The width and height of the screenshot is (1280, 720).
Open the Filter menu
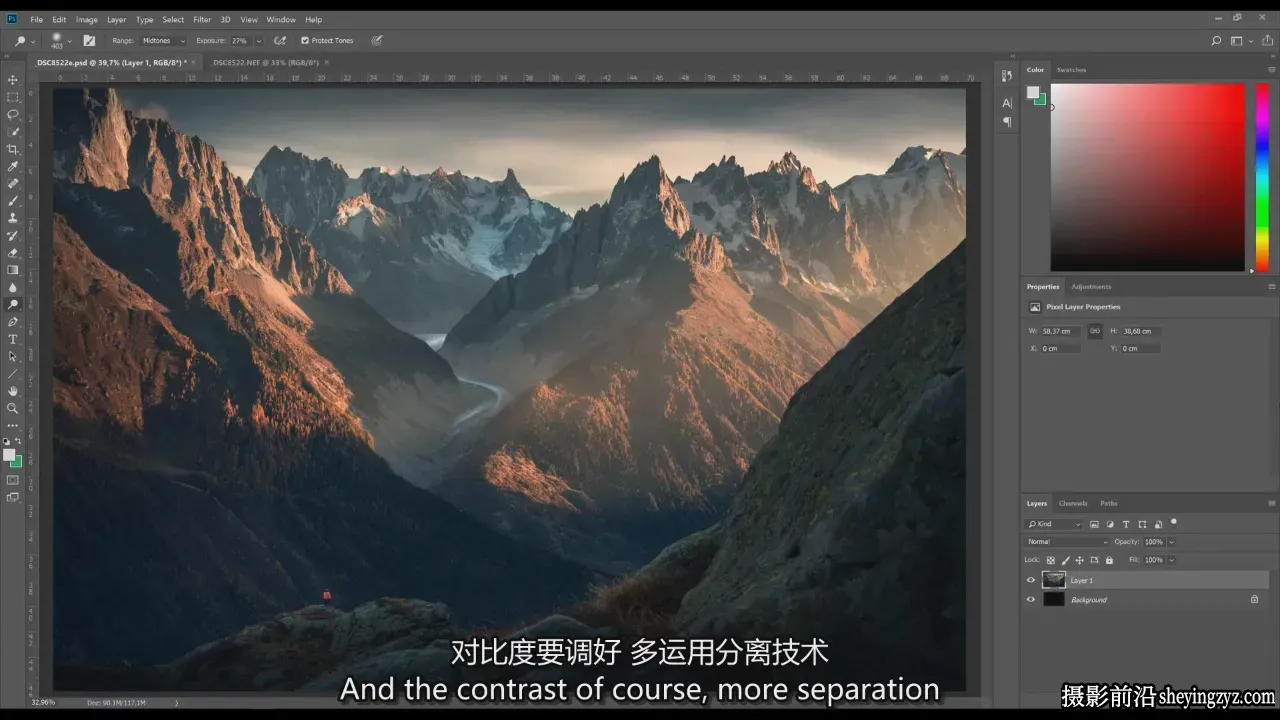pos(202,20)
